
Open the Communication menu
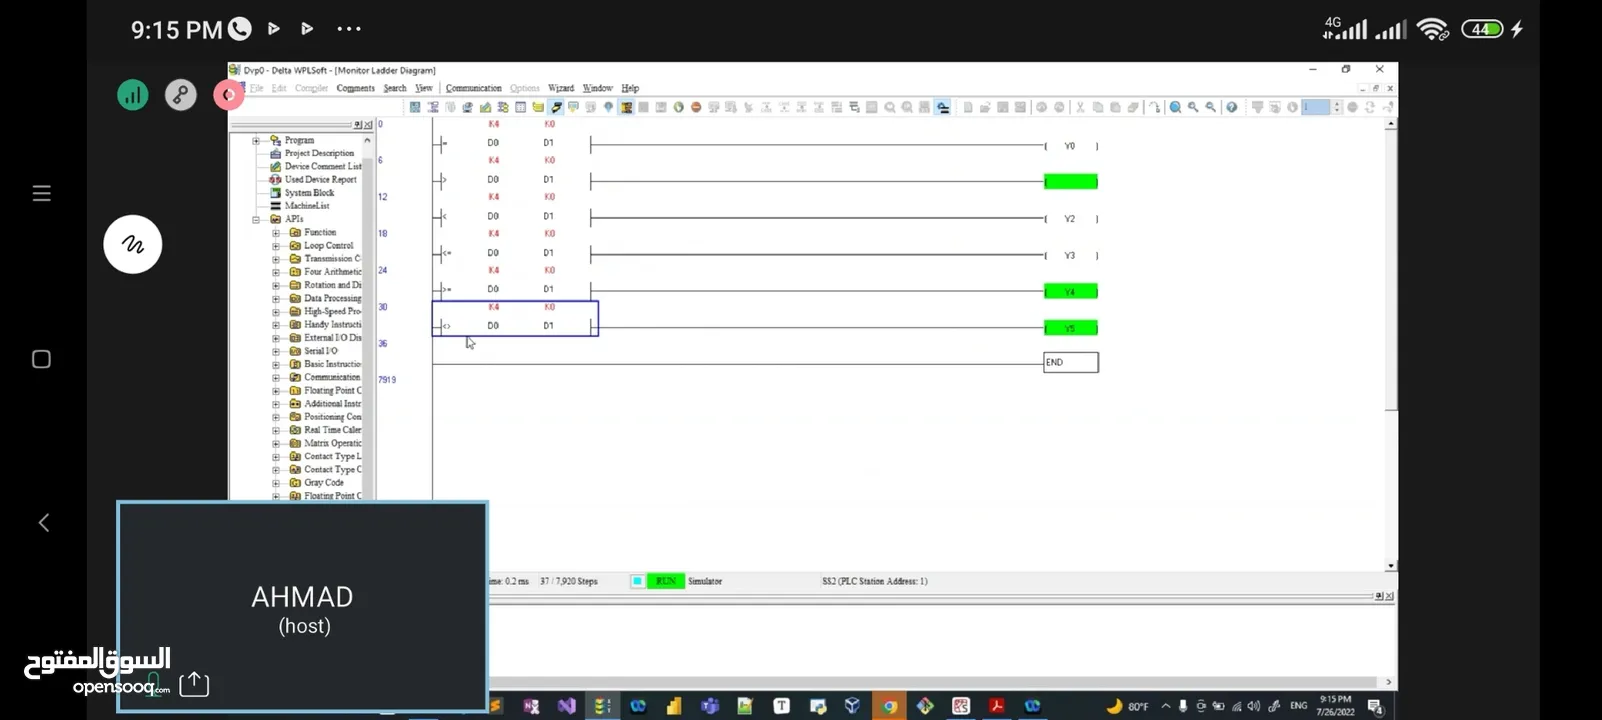[x=473, y=88]
